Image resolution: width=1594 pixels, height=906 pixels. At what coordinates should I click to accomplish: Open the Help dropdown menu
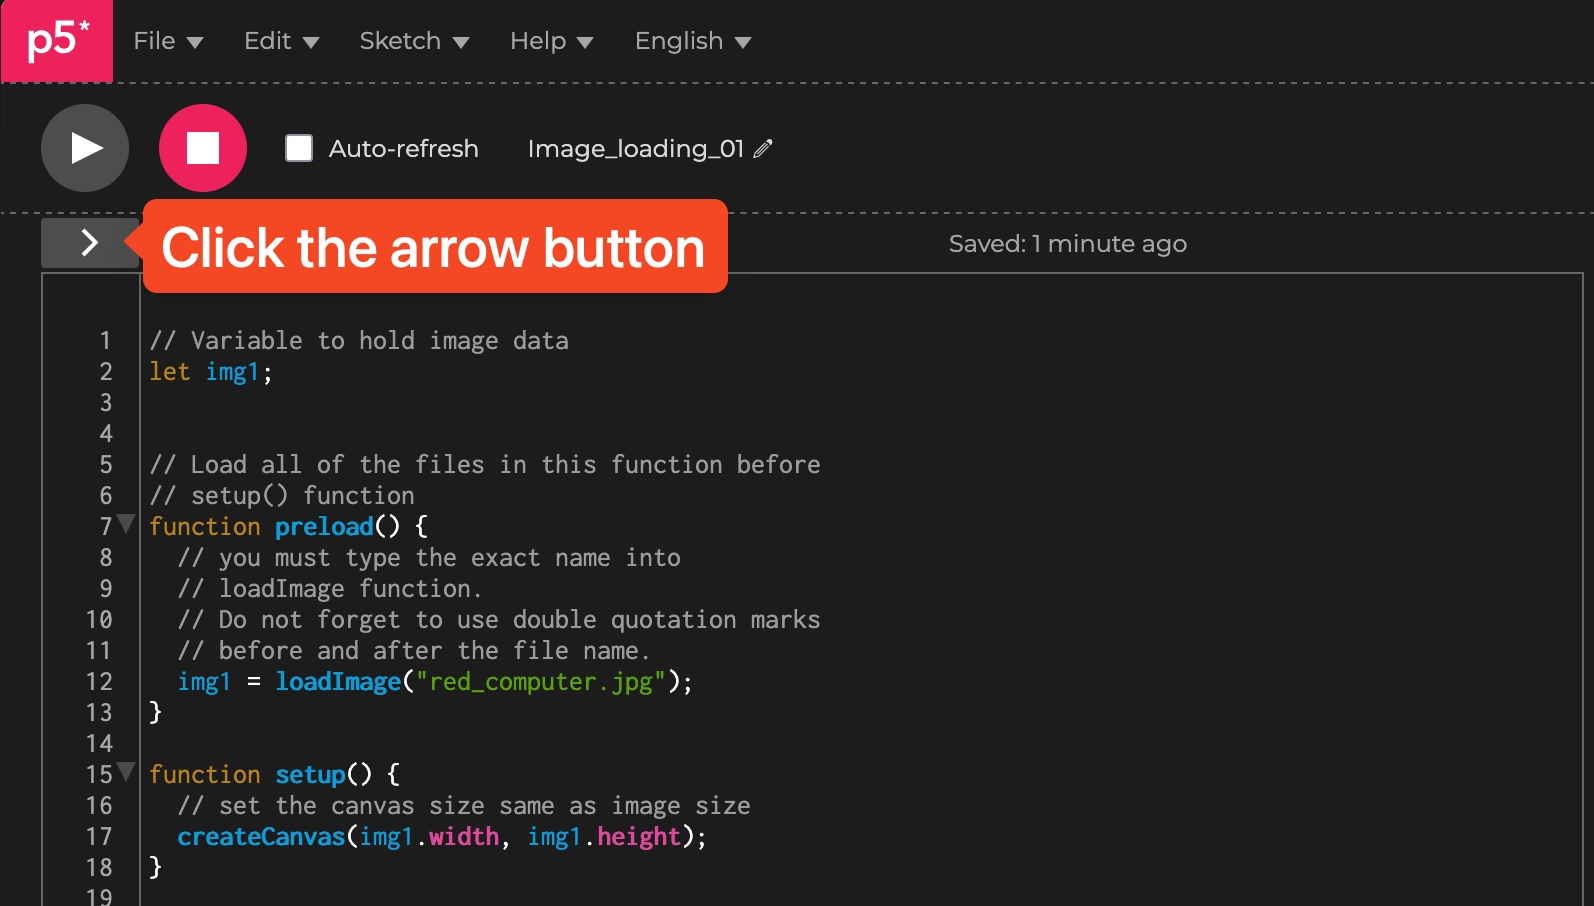coord(551,41)
